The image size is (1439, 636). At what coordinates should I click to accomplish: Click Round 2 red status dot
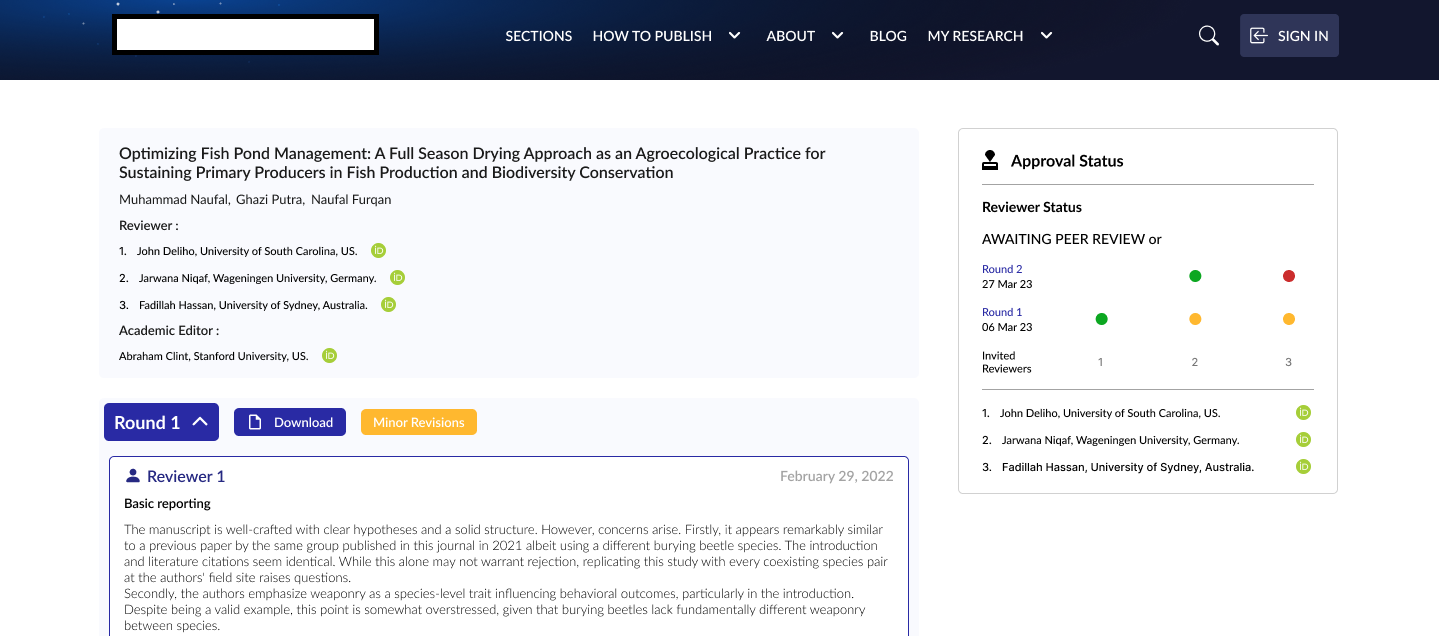(1288, 276)
